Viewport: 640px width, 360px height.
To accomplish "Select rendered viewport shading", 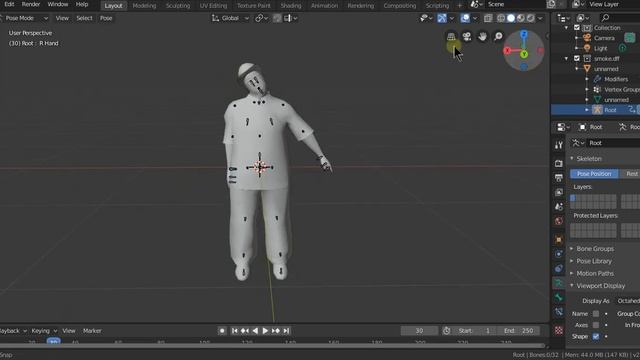I will 530,18.
